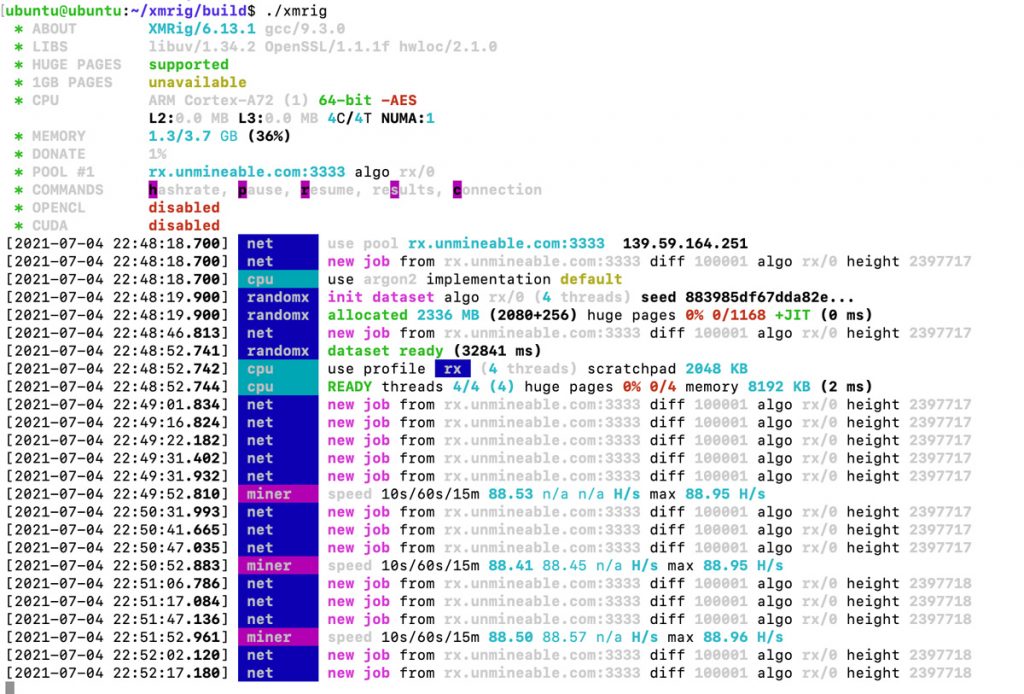Image resolution: width=1024 pixels, height=694 pixels.
Task: Click the 'argon2' word in the cpu line
Action: coord(390,279)
